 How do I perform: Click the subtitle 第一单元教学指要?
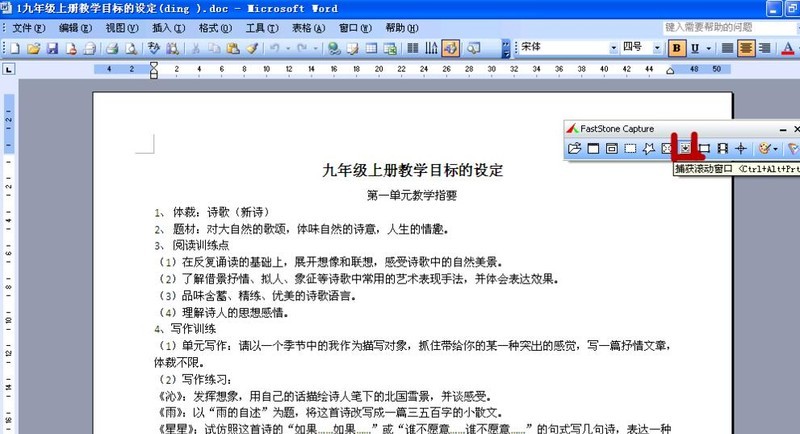412,195
